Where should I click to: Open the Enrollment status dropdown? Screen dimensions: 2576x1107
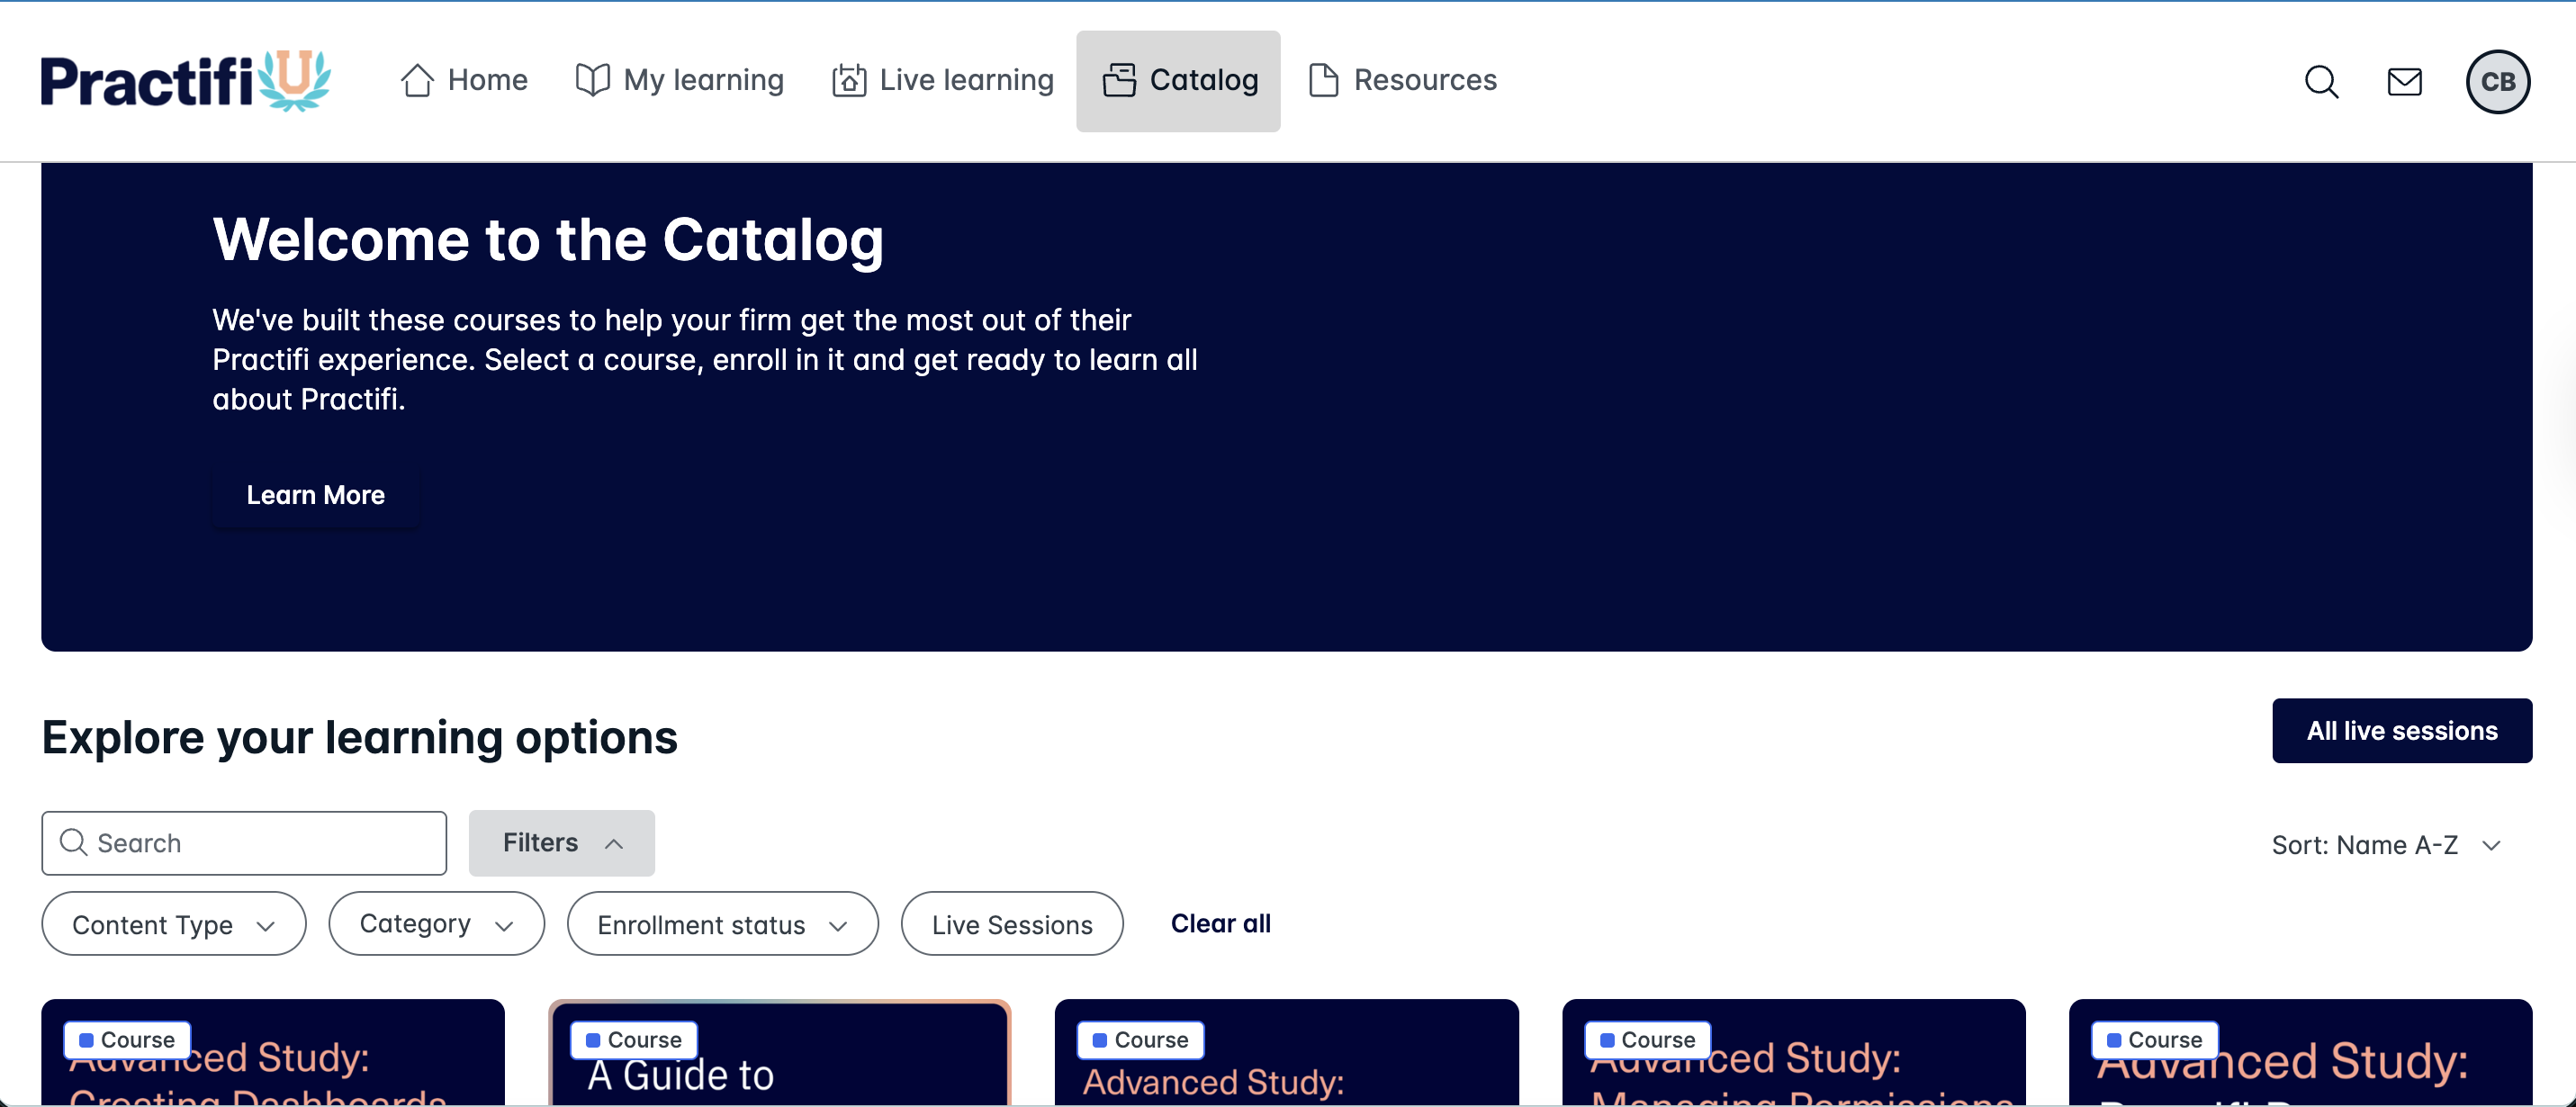[722, 924]
